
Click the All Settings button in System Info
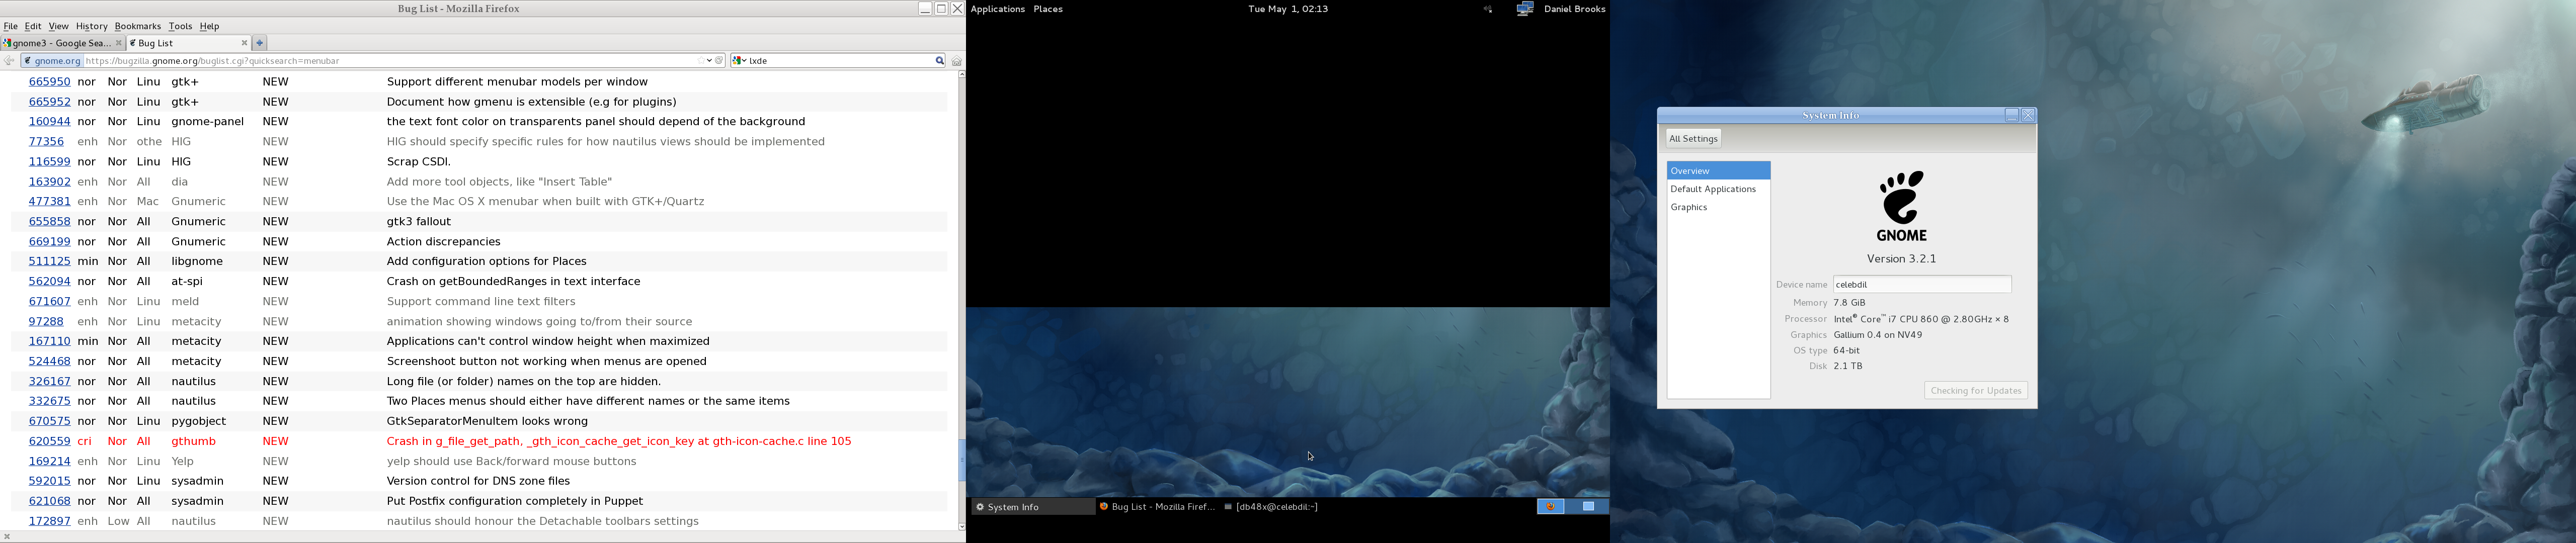click(x=1693, y=139)
